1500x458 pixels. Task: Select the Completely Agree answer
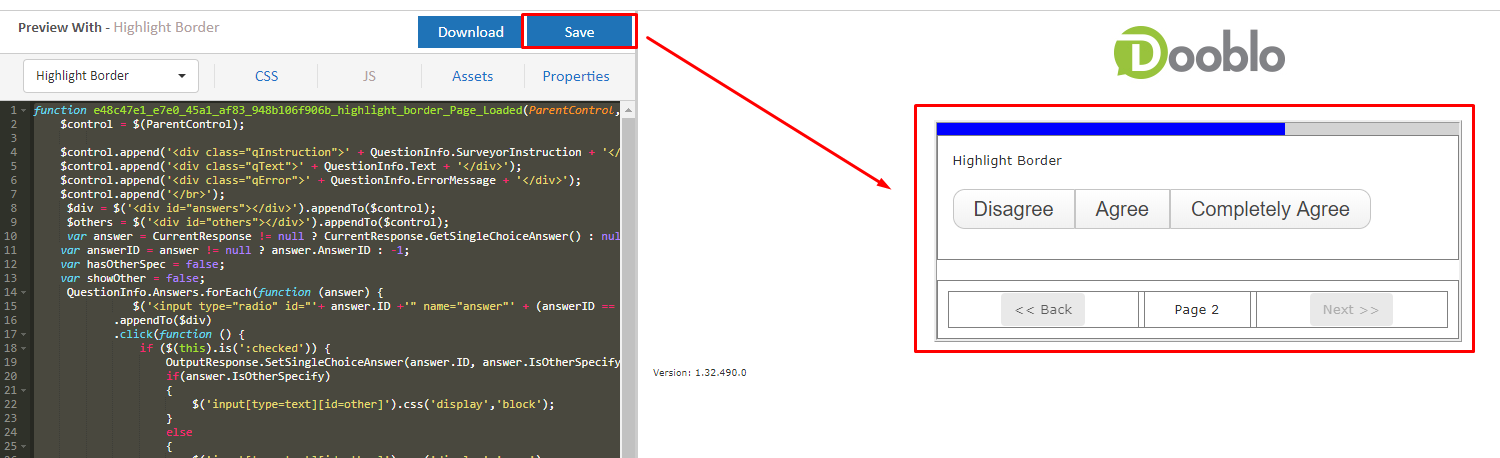tap(1270, 209)
